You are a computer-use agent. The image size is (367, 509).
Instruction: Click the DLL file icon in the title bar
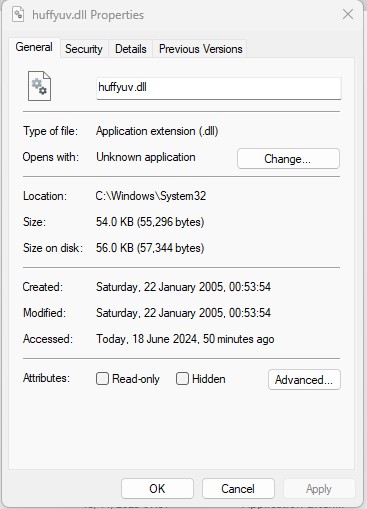coord(18,14)
